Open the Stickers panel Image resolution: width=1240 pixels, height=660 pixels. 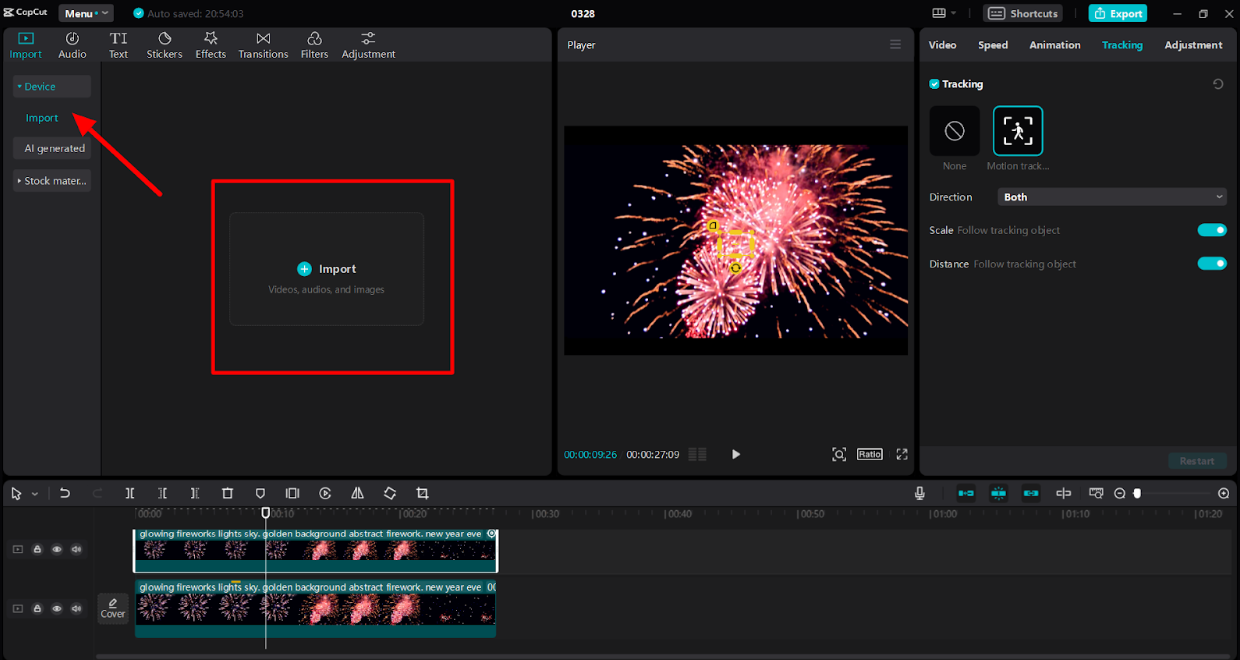point(164,45)
